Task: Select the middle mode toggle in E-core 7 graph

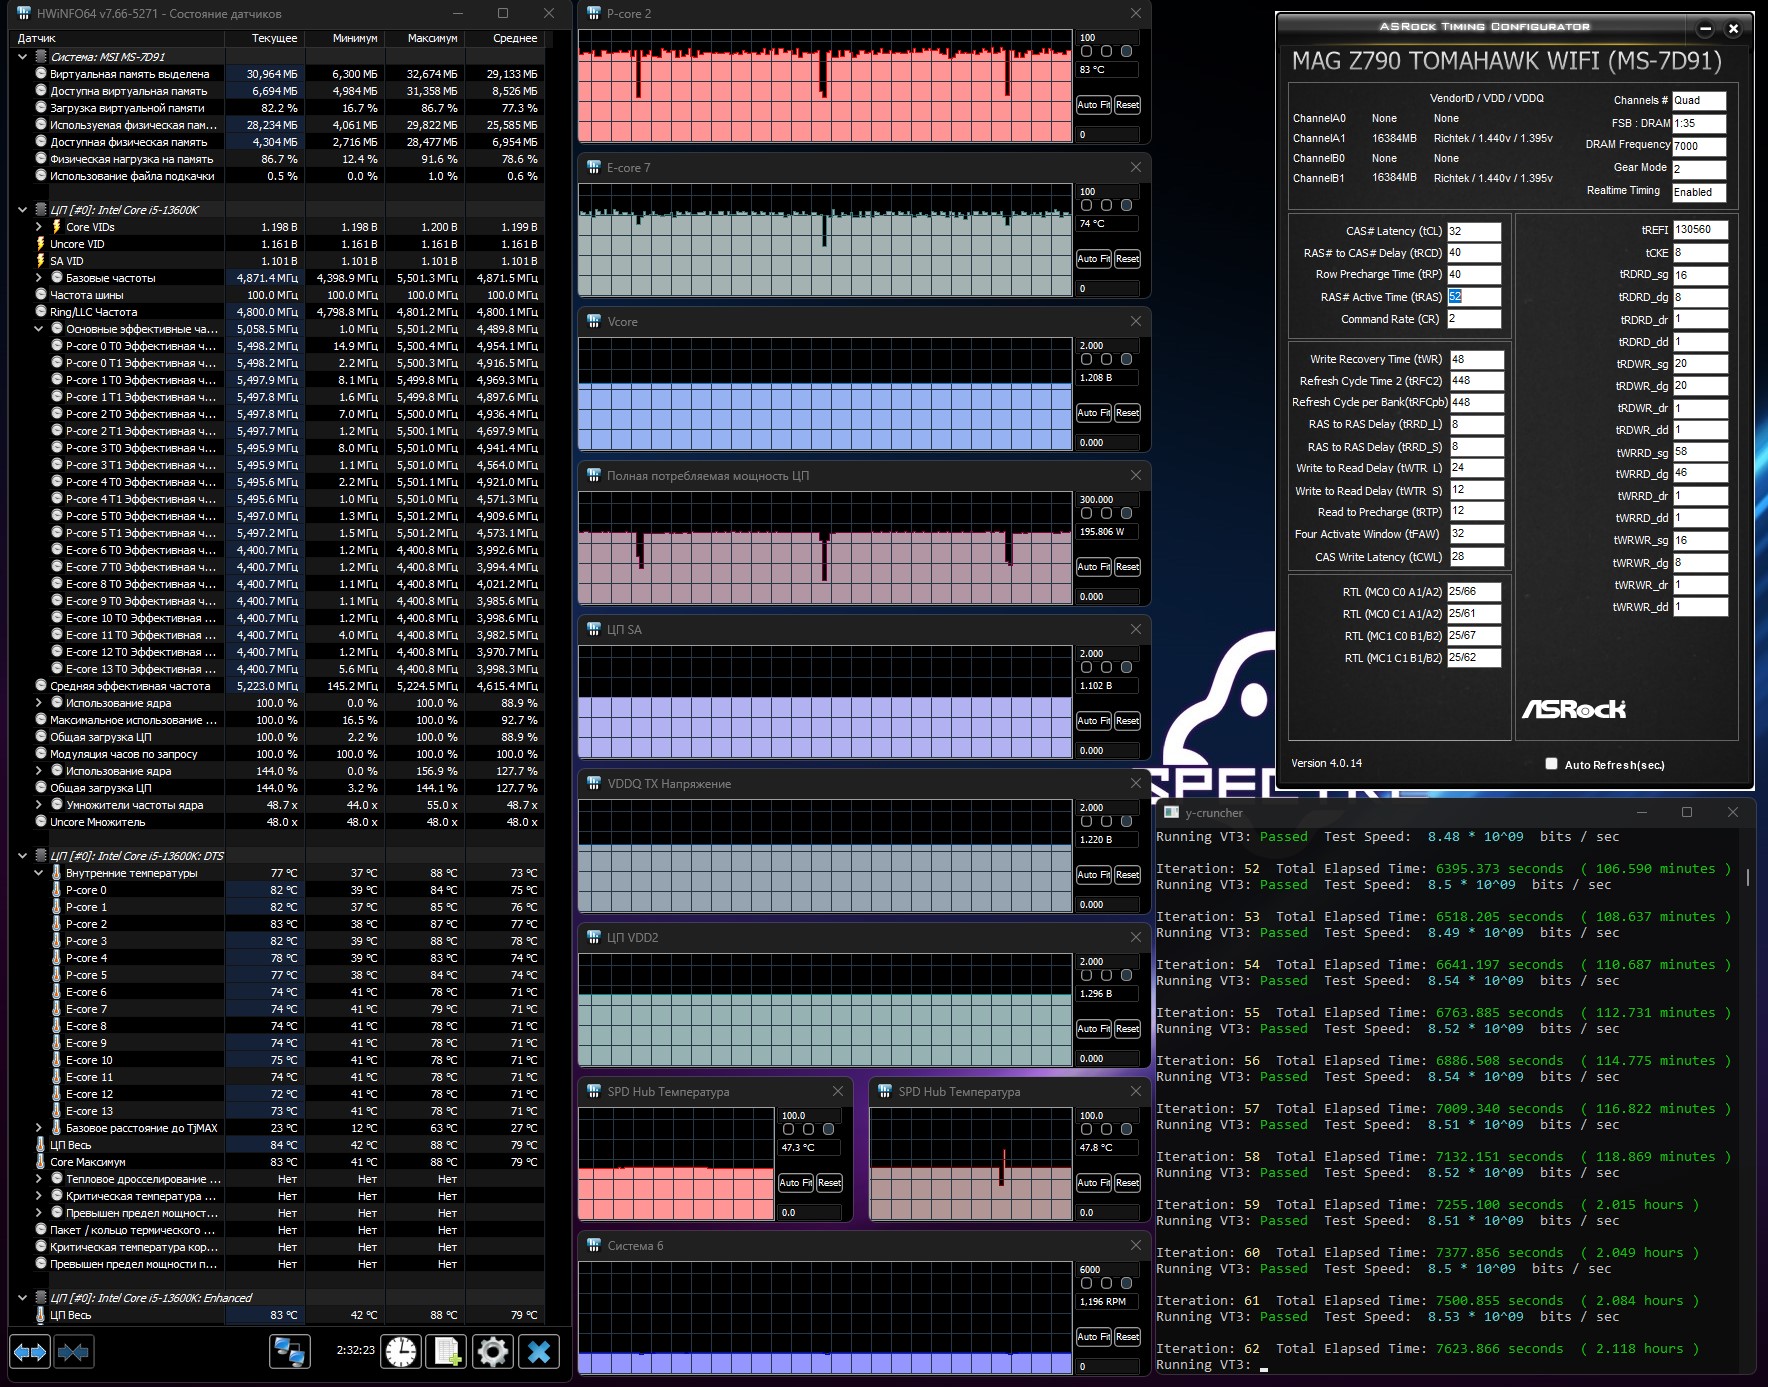Action: [1106, 205]
